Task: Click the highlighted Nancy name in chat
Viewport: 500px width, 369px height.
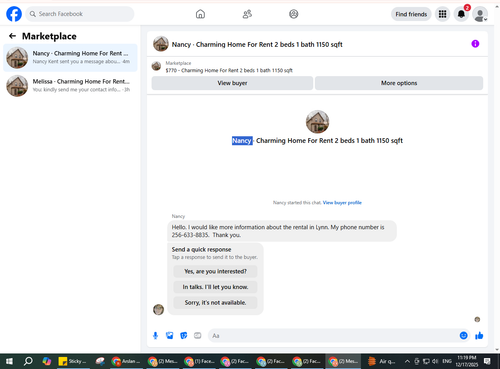Action: [x=242, y=141]
